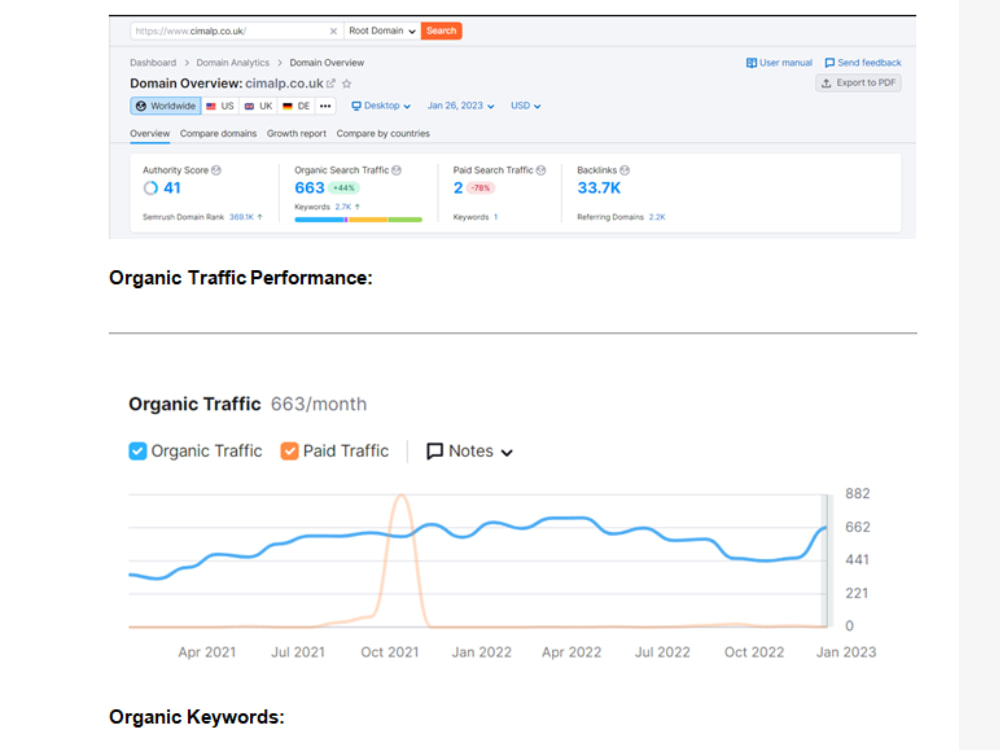Click the Jan 2023 chart marker line
The width and height of the screenshot is (1000, 750).
[827, 560]
